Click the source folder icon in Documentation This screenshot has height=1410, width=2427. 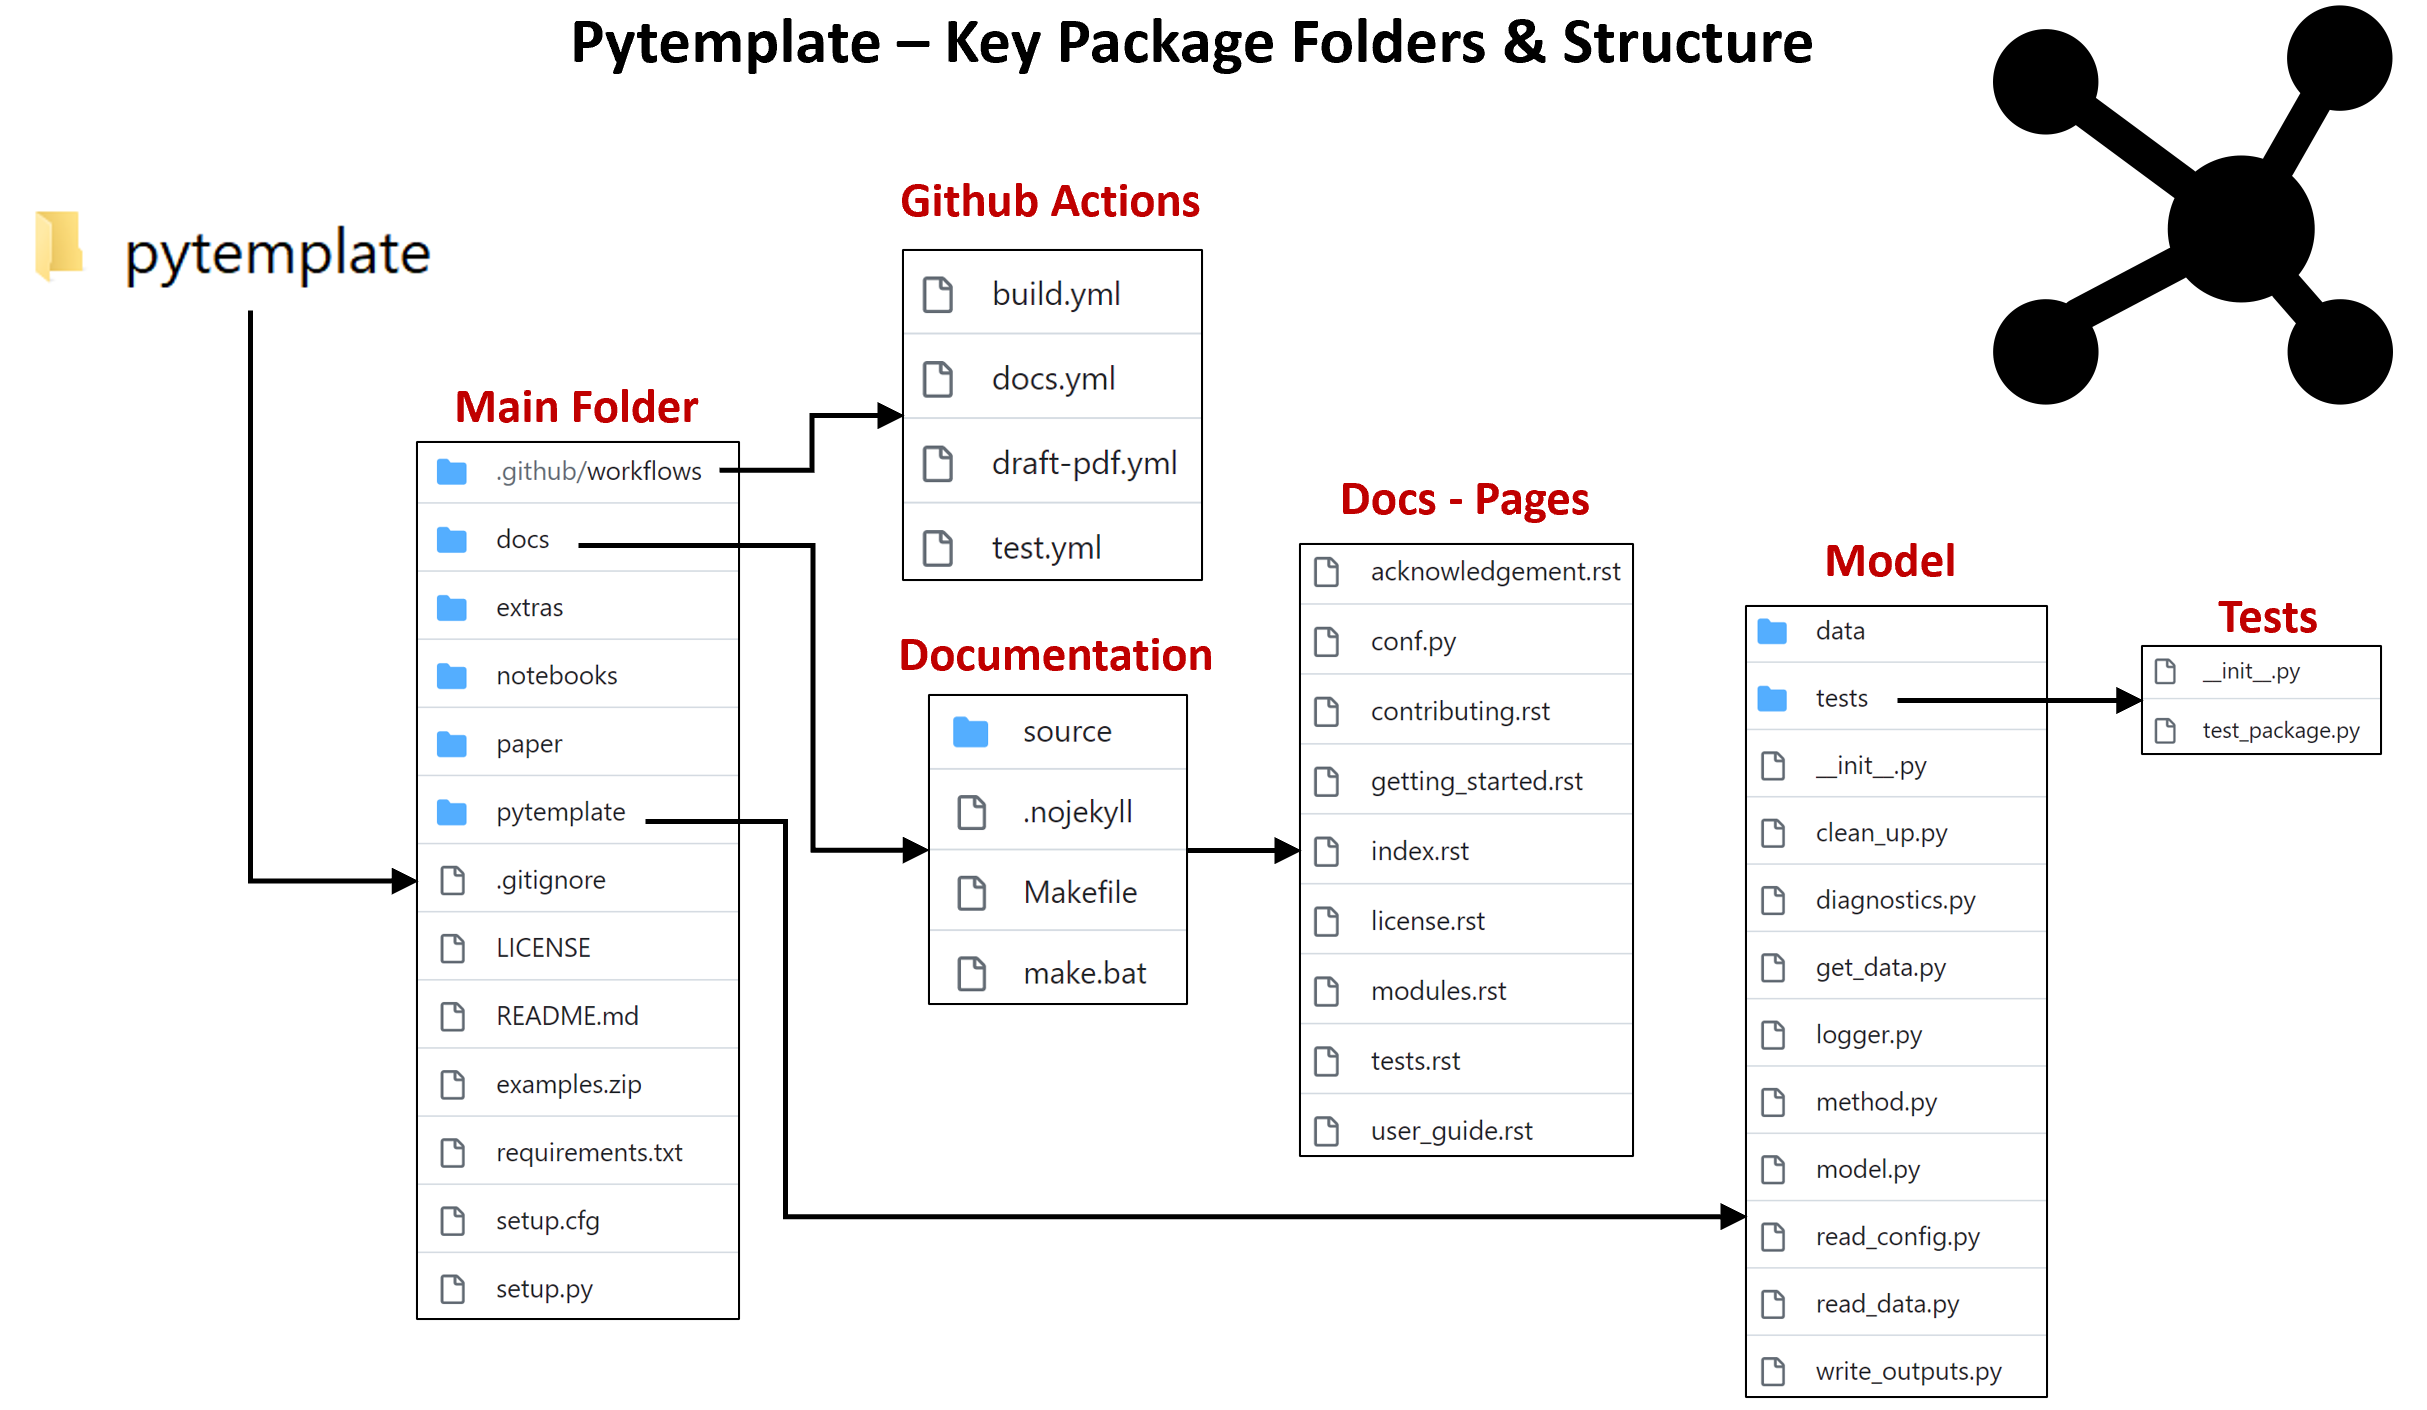pos(970,732)
